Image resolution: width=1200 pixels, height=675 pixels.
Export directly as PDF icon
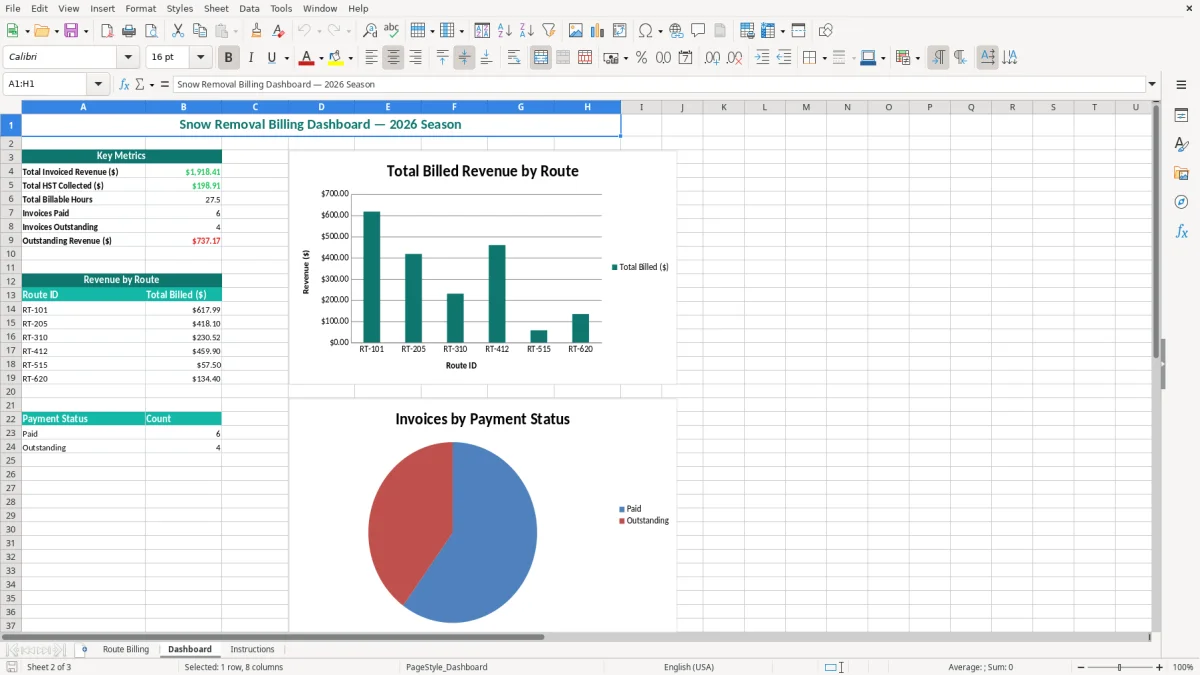point(107,31)
